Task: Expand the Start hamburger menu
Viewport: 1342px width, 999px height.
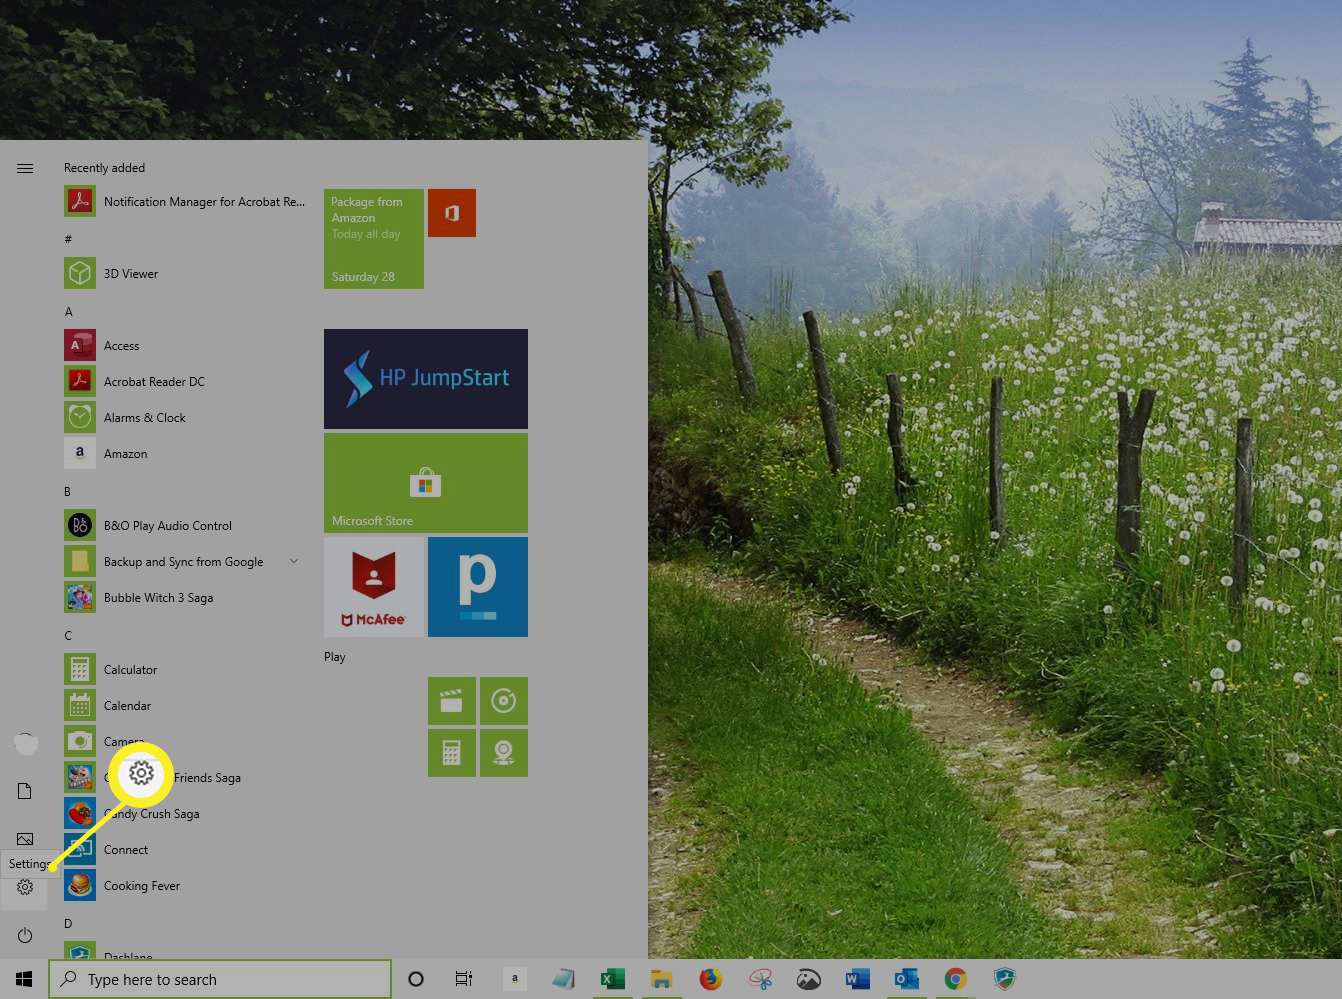Action: tap(25, 168)
